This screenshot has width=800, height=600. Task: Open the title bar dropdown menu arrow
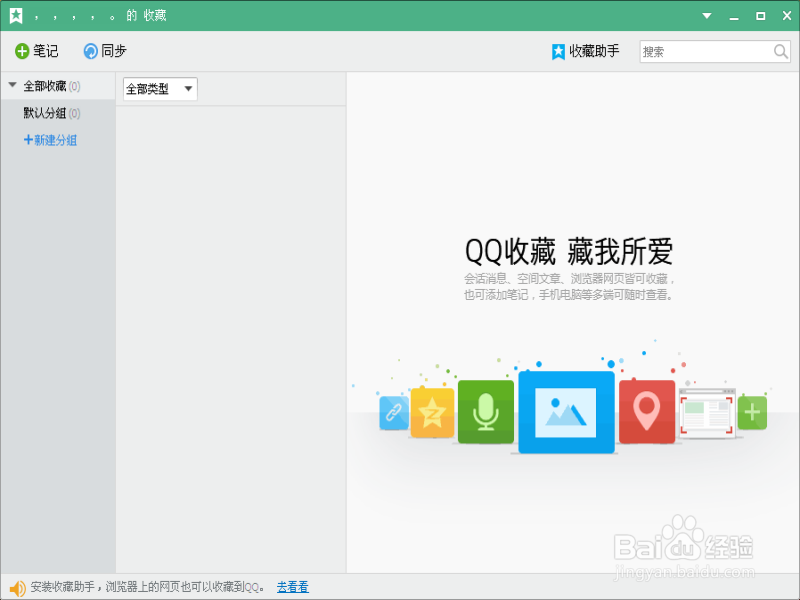[x=707, y=16]
